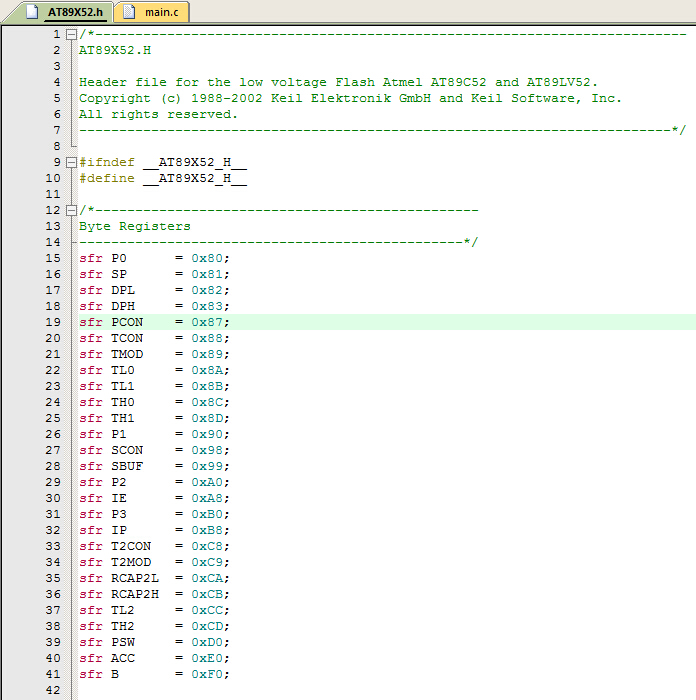This screenshot has height=700, width=696.
Task: Click on 'sfr TL0 = 0x8A;'
Action: click(x=154, y=371)
